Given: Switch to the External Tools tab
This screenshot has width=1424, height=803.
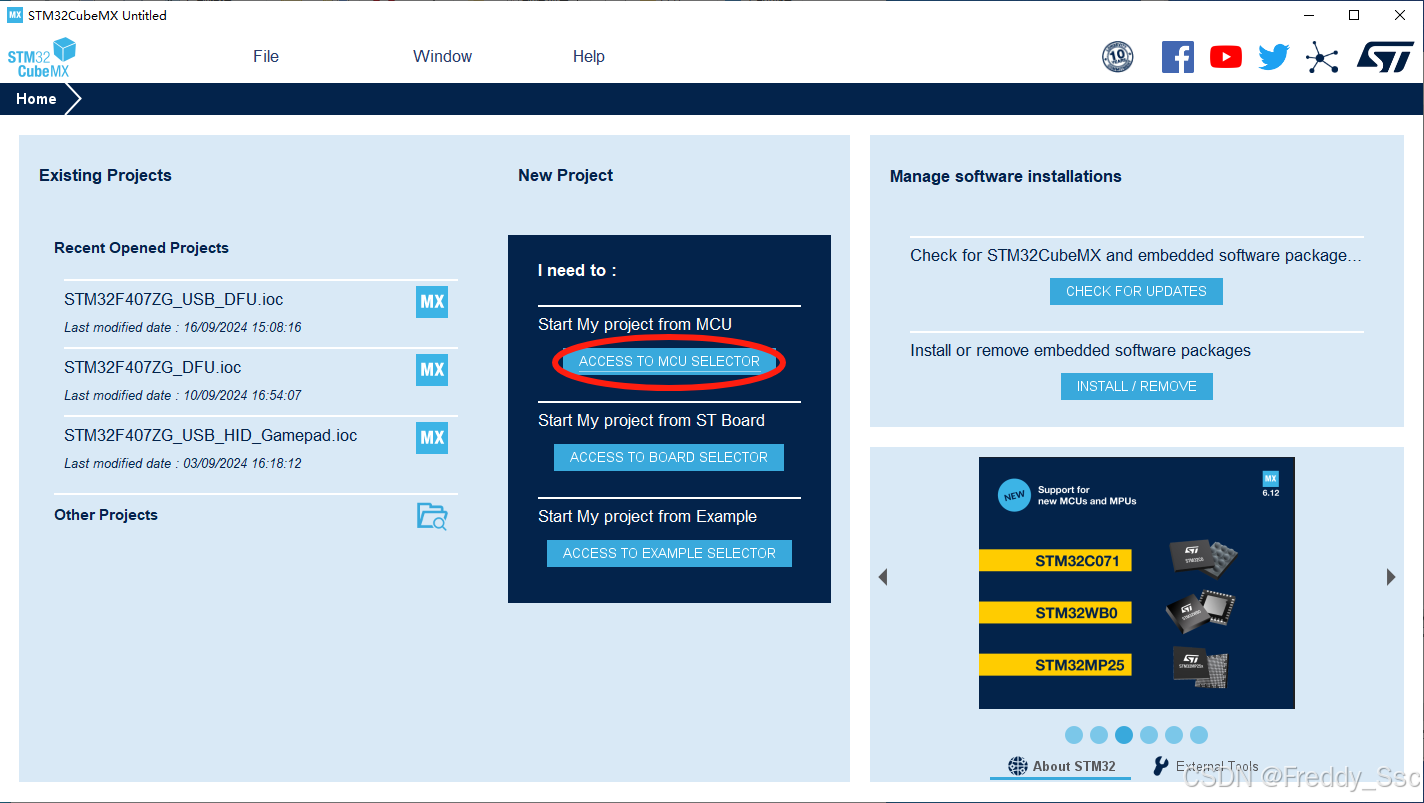Looking at the screenshot, I should (1205, 766).
